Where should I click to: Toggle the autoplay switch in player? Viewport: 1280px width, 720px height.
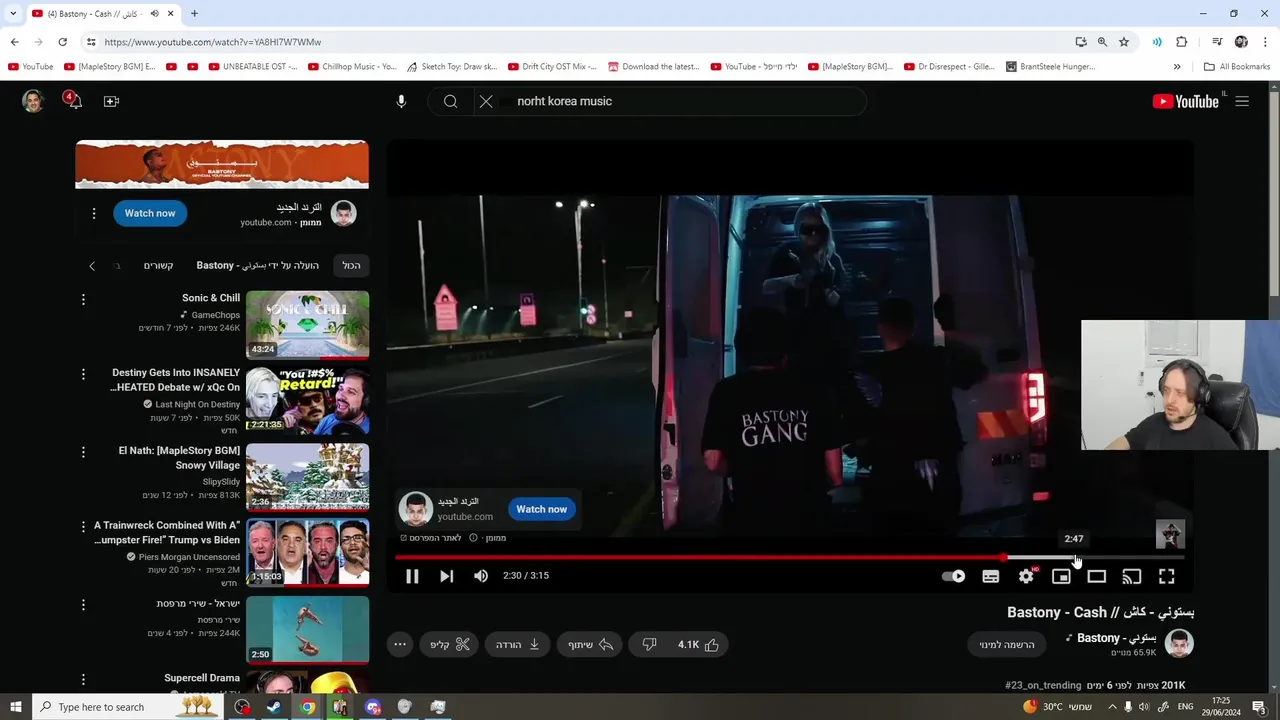click(954, 576)
